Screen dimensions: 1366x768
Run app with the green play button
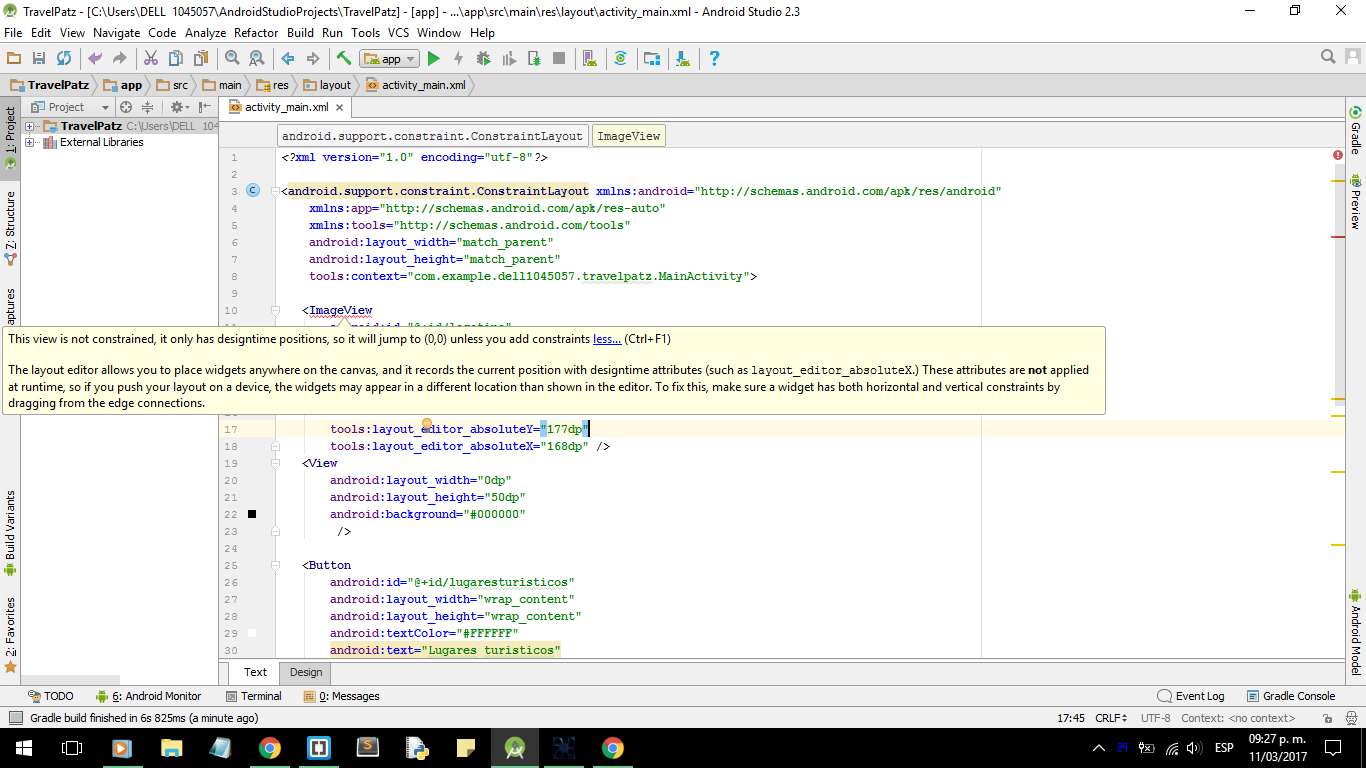(434, 59)
